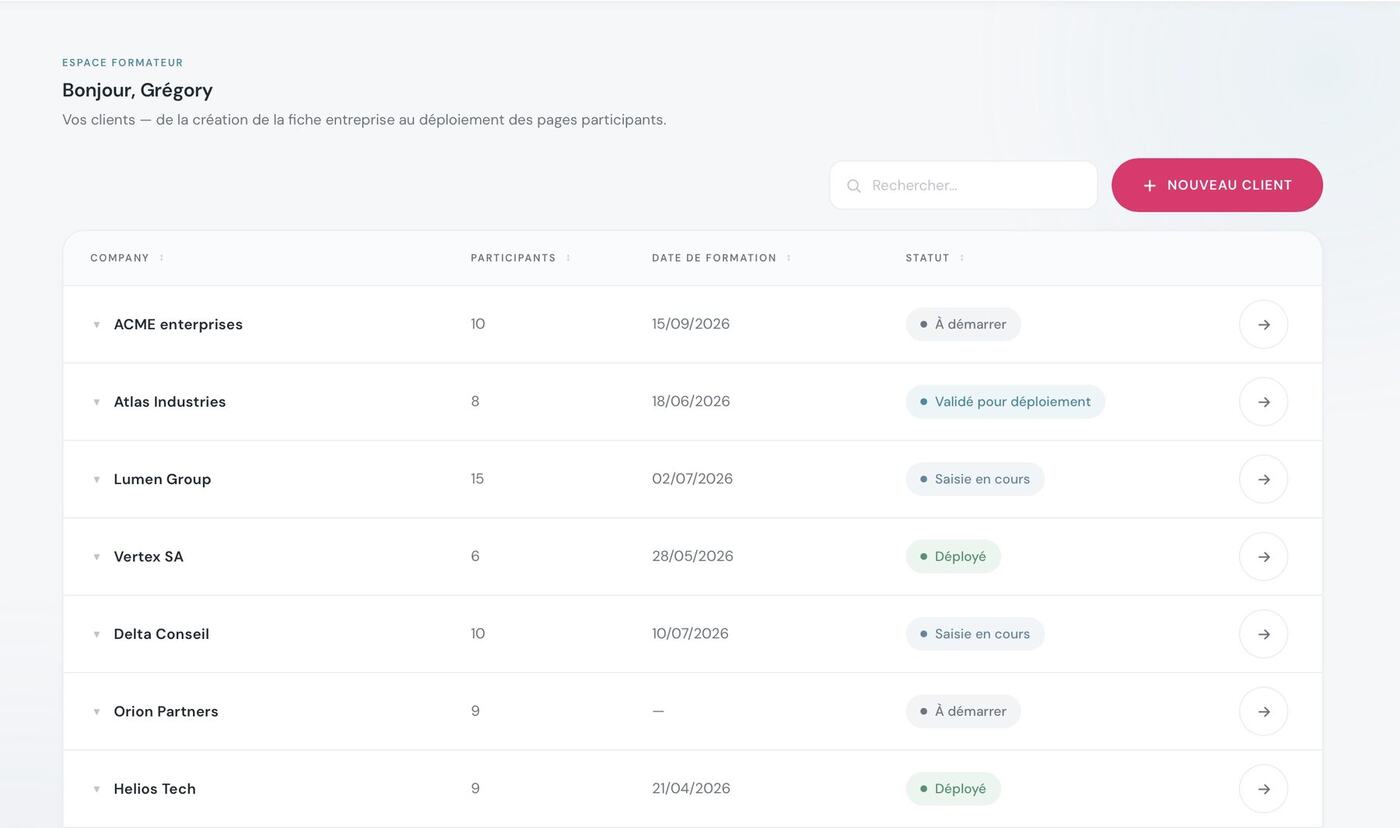The image size is (1400, 828).
Task: Click the Bonjour, Grégory heading
Action: (x=137, y=91)
